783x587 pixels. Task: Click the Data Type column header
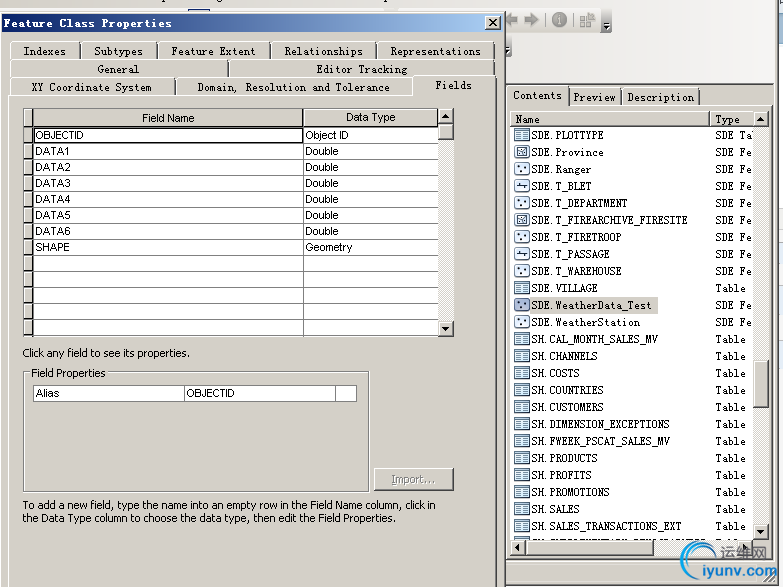tap(371, 117)
